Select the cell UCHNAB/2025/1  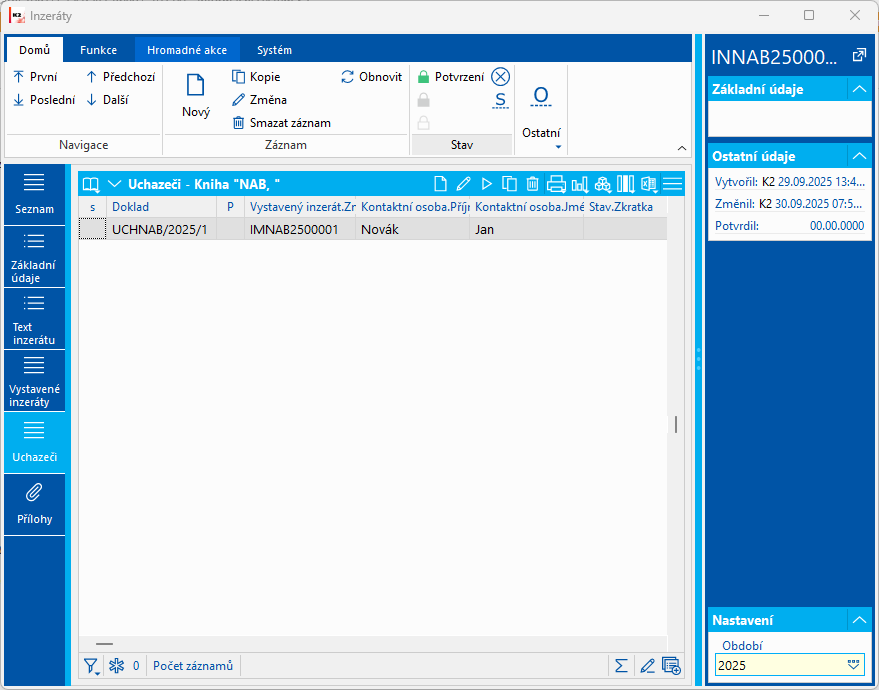click(161, 229)
